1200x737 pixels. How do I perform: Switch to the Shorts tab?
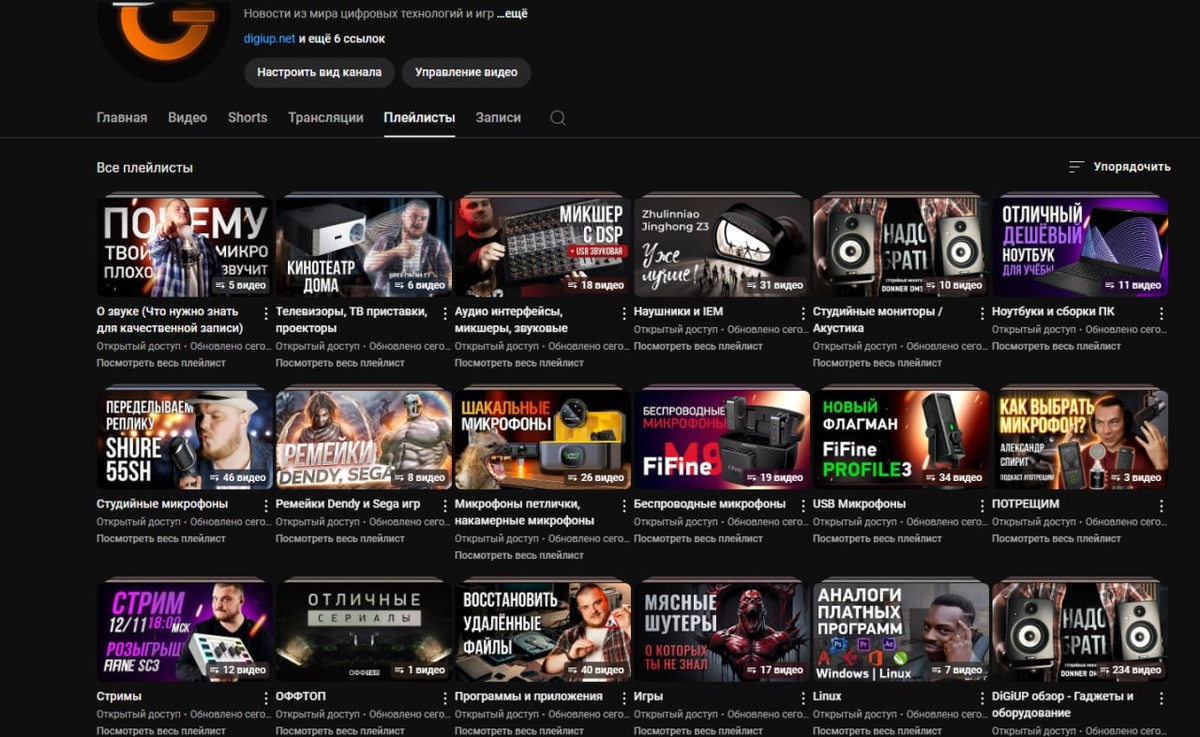(x=247, y=117)
